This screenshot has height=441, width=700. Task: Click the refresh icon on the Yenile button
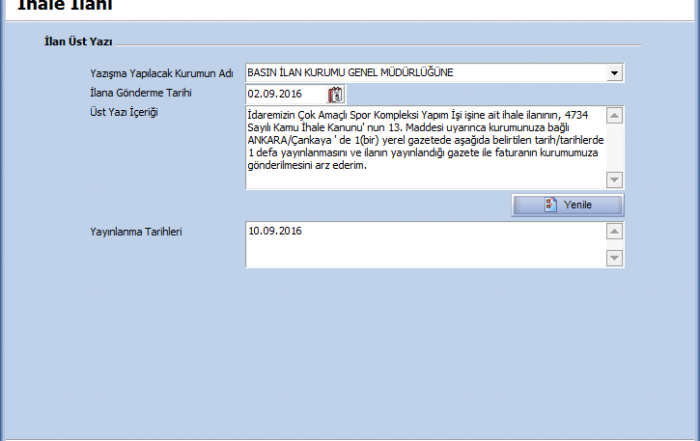point(550,204)
